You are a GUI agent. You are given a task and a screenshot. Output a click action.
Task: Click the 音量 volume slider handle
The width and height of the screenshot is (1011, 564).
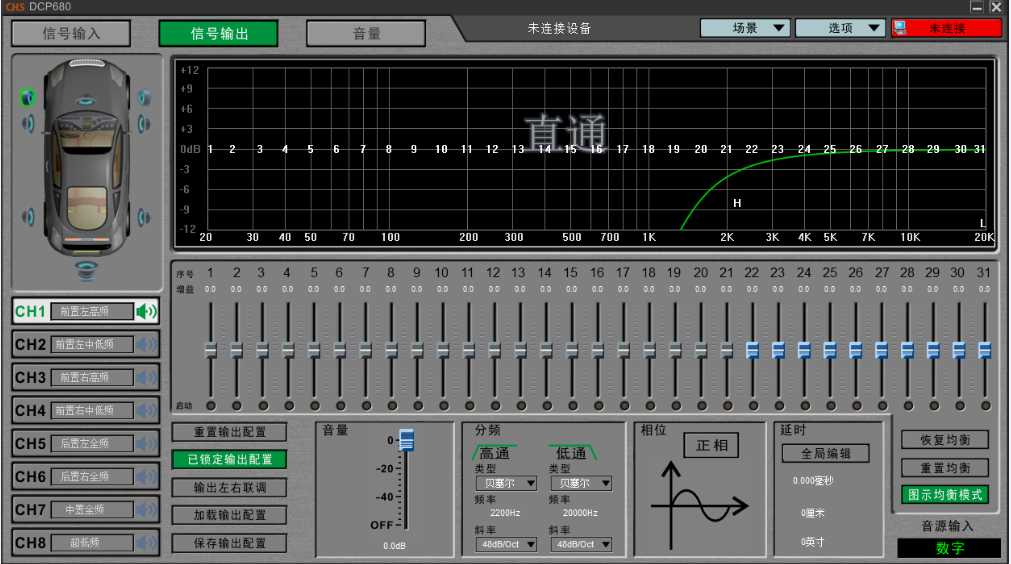(406, 441)
